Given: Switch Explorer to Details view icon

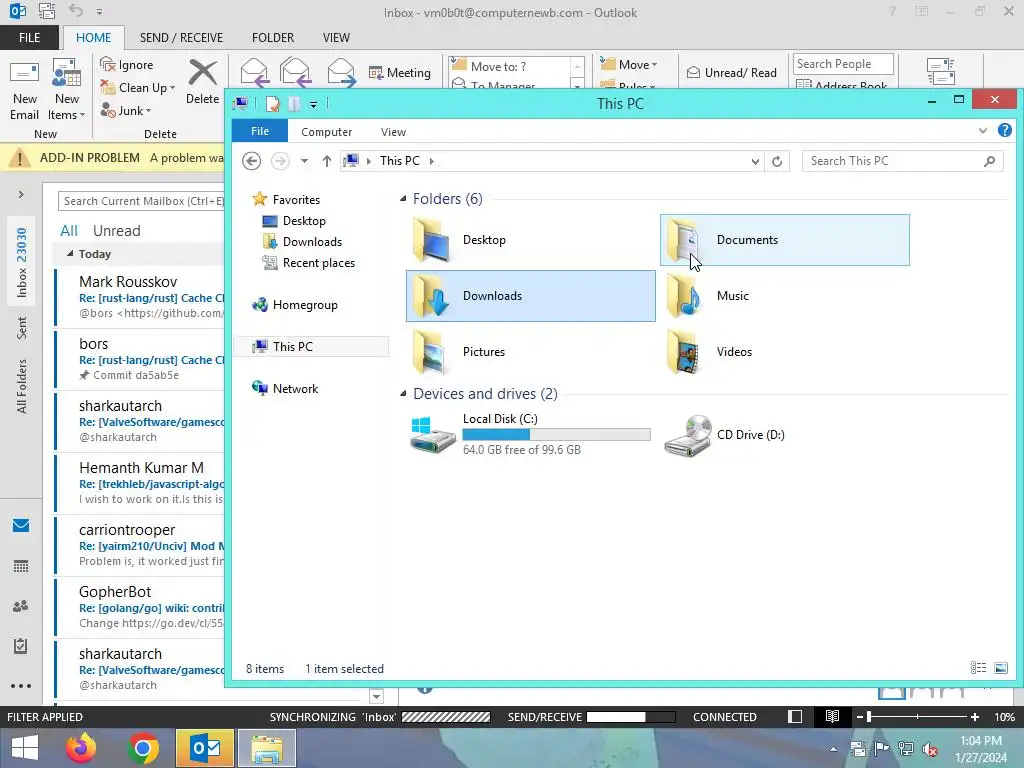Looking at the screenshot, I should 978,667.
